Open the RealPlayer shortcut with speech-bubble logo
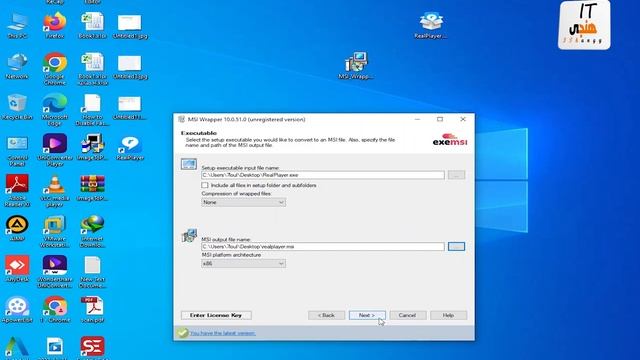 130,147
